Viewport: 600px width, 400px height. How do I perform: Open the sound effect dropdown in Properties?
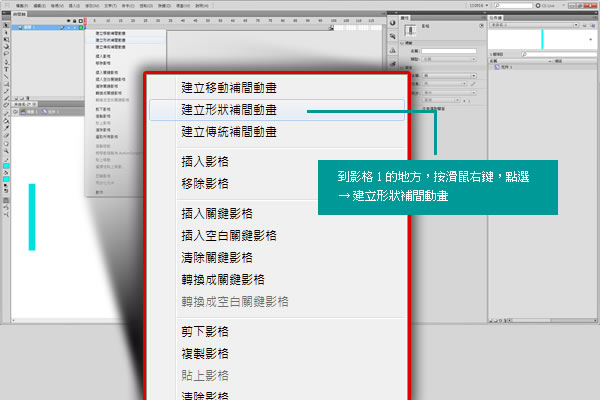pos(444,84)
